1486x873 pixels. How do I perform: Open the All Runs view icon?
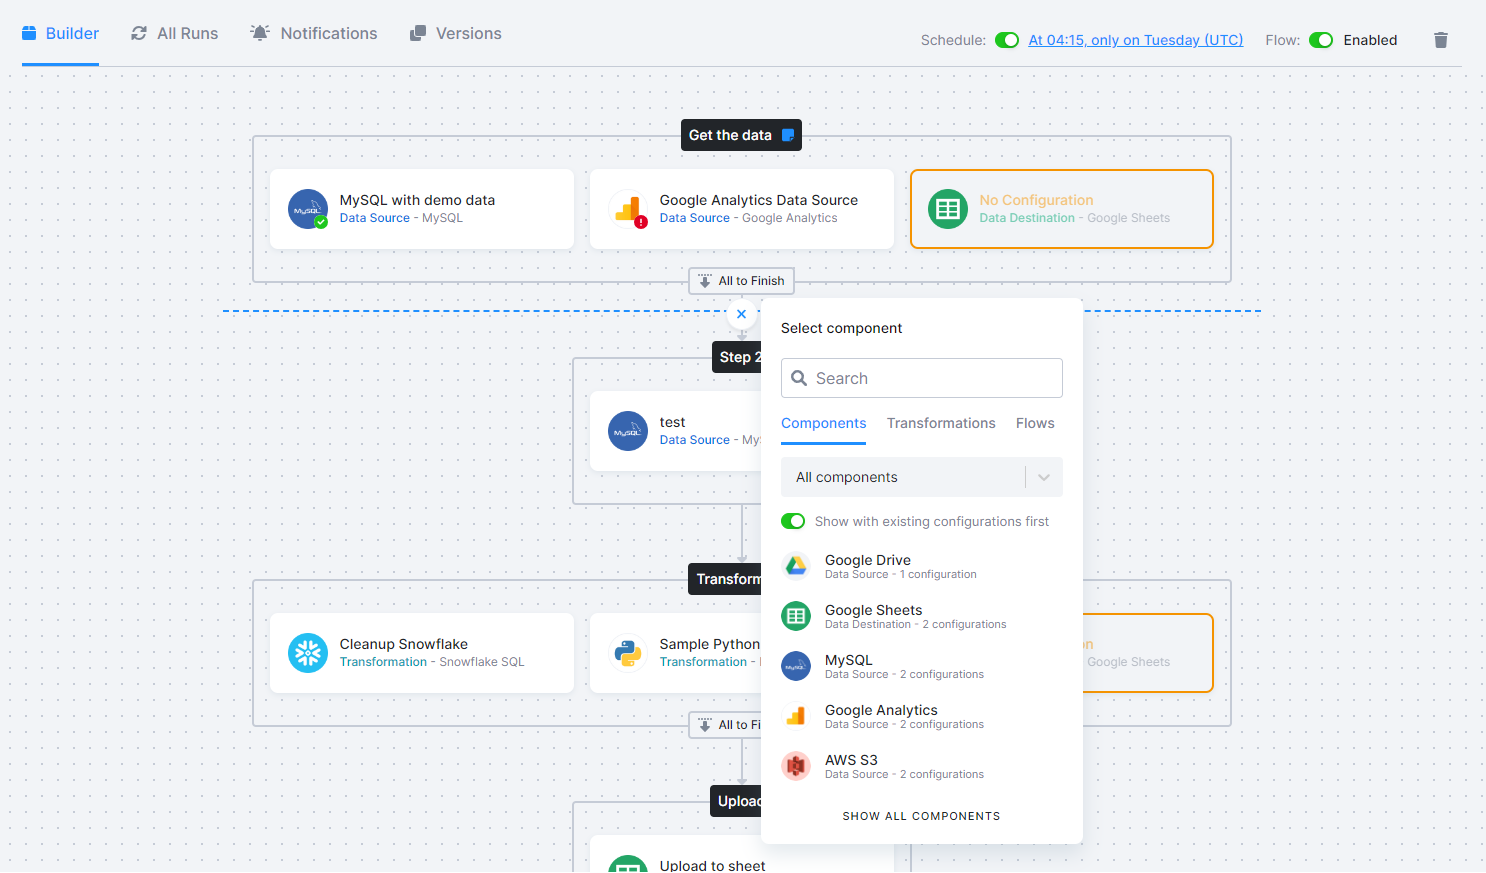(139, 32)
